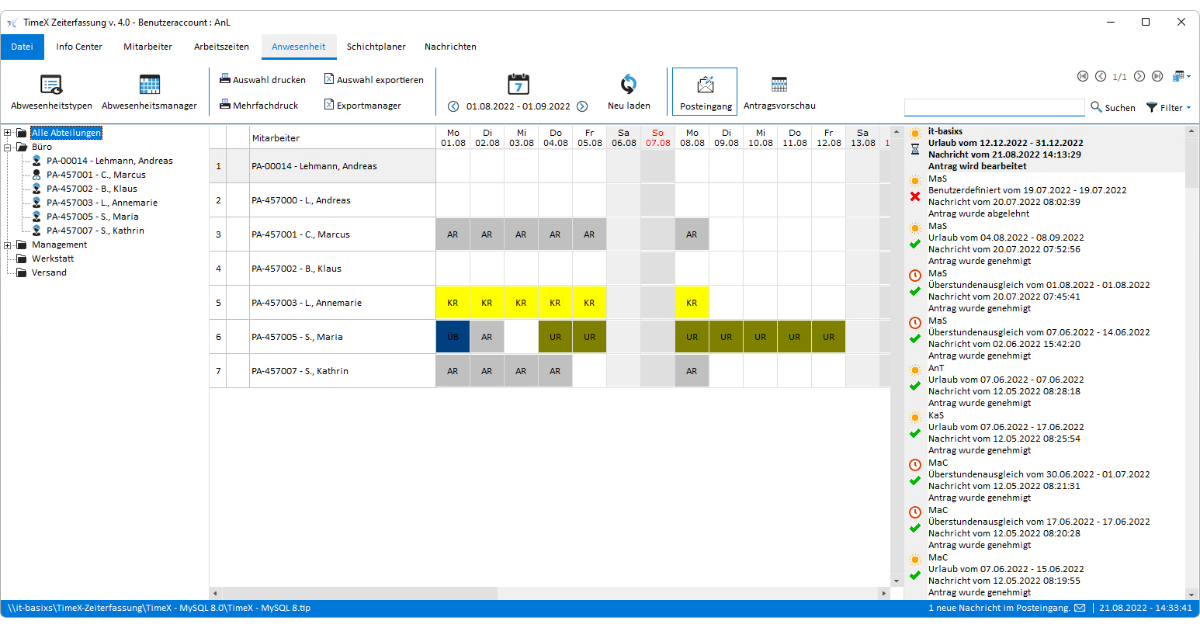Select PA-457007 S., Kathrin in tree
The image size is (1200, 628).
(x=95, y=230)
